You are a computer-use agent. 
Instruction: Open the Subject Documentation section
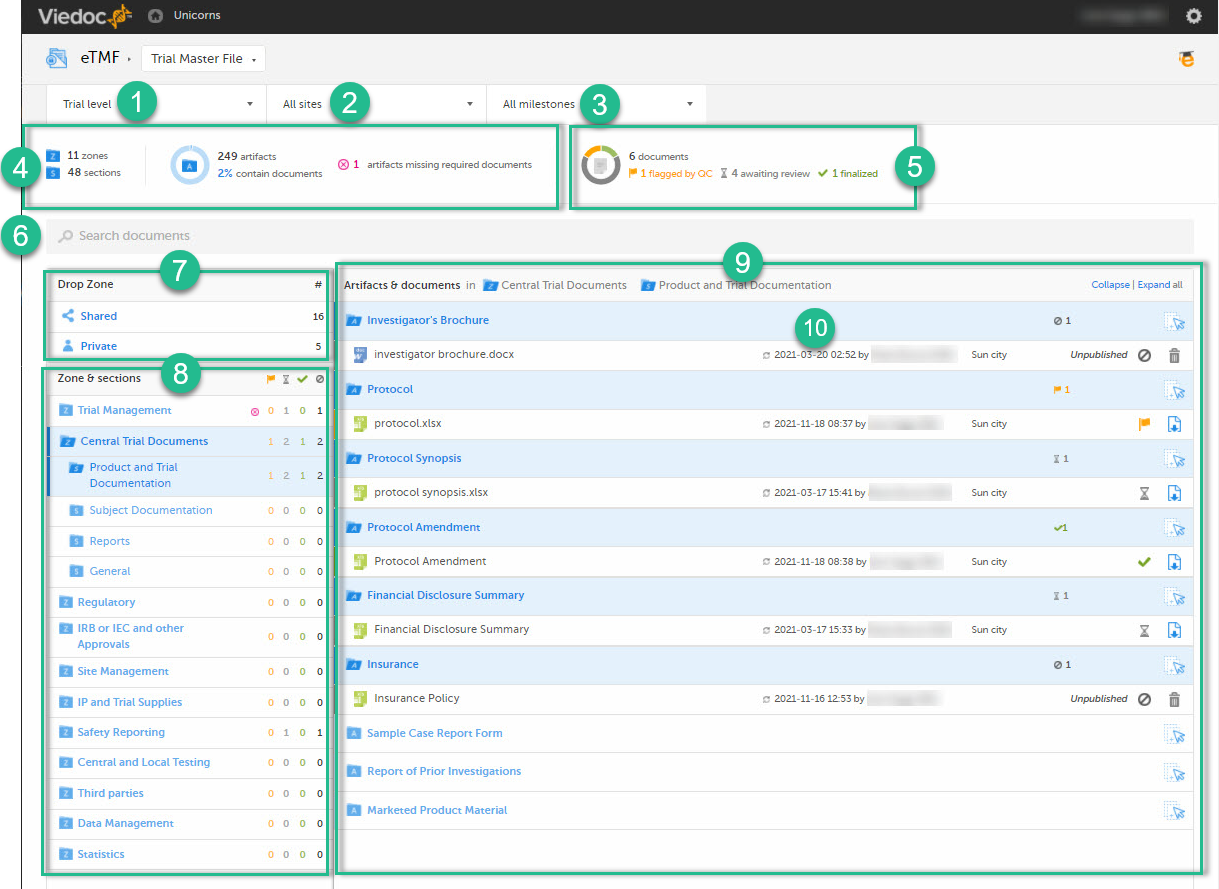pos(150,510)
